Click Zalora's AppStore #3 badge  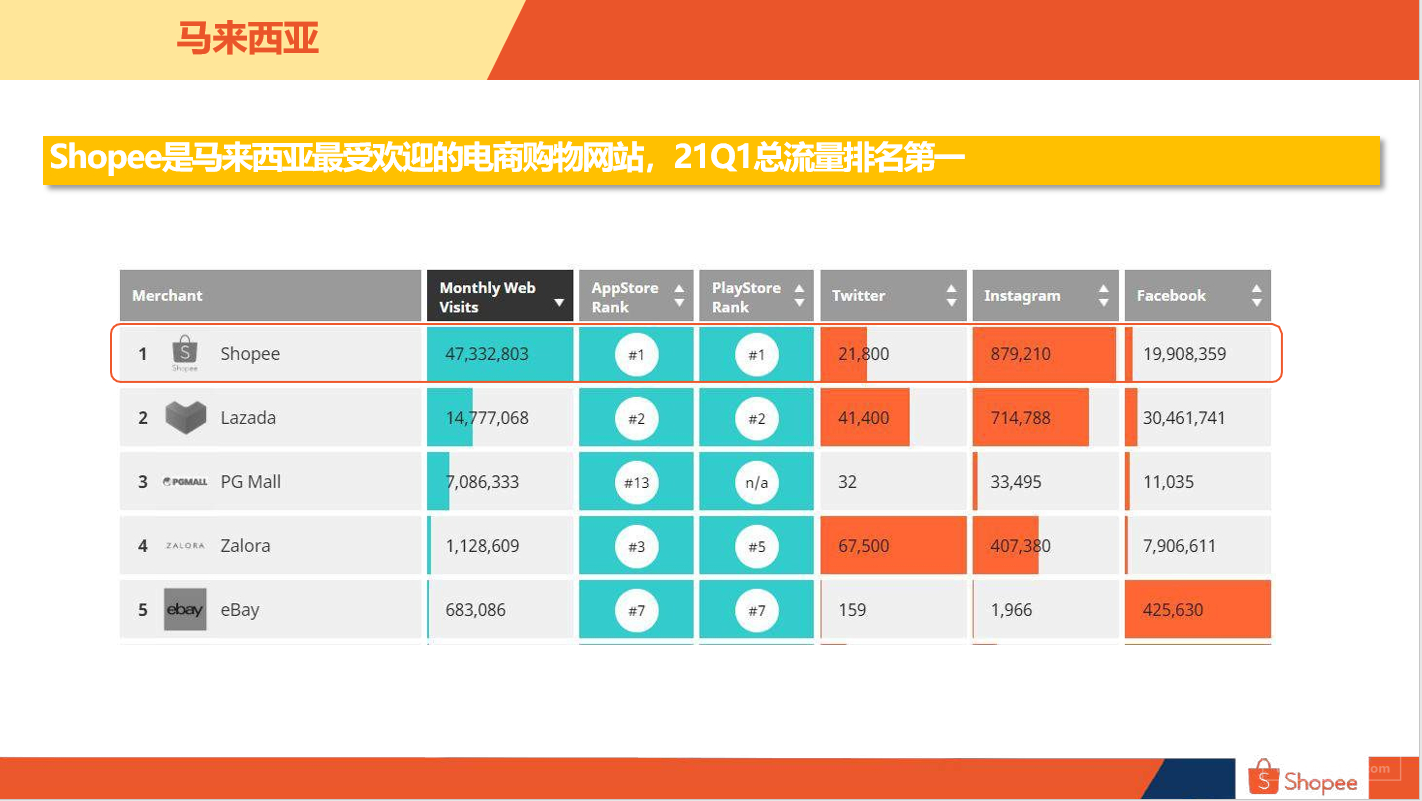tap(637, 546)
